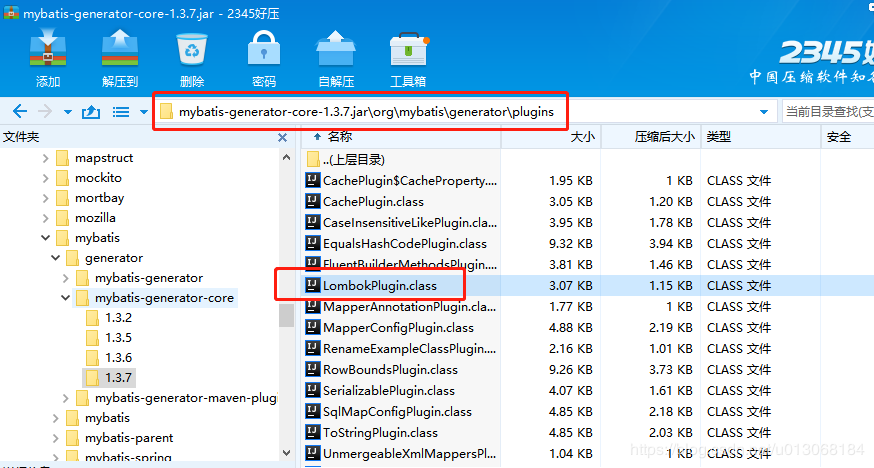This screenshot has width=874, height=468.
Task: Expand the mozilla folder node
Action: point(46,218)
